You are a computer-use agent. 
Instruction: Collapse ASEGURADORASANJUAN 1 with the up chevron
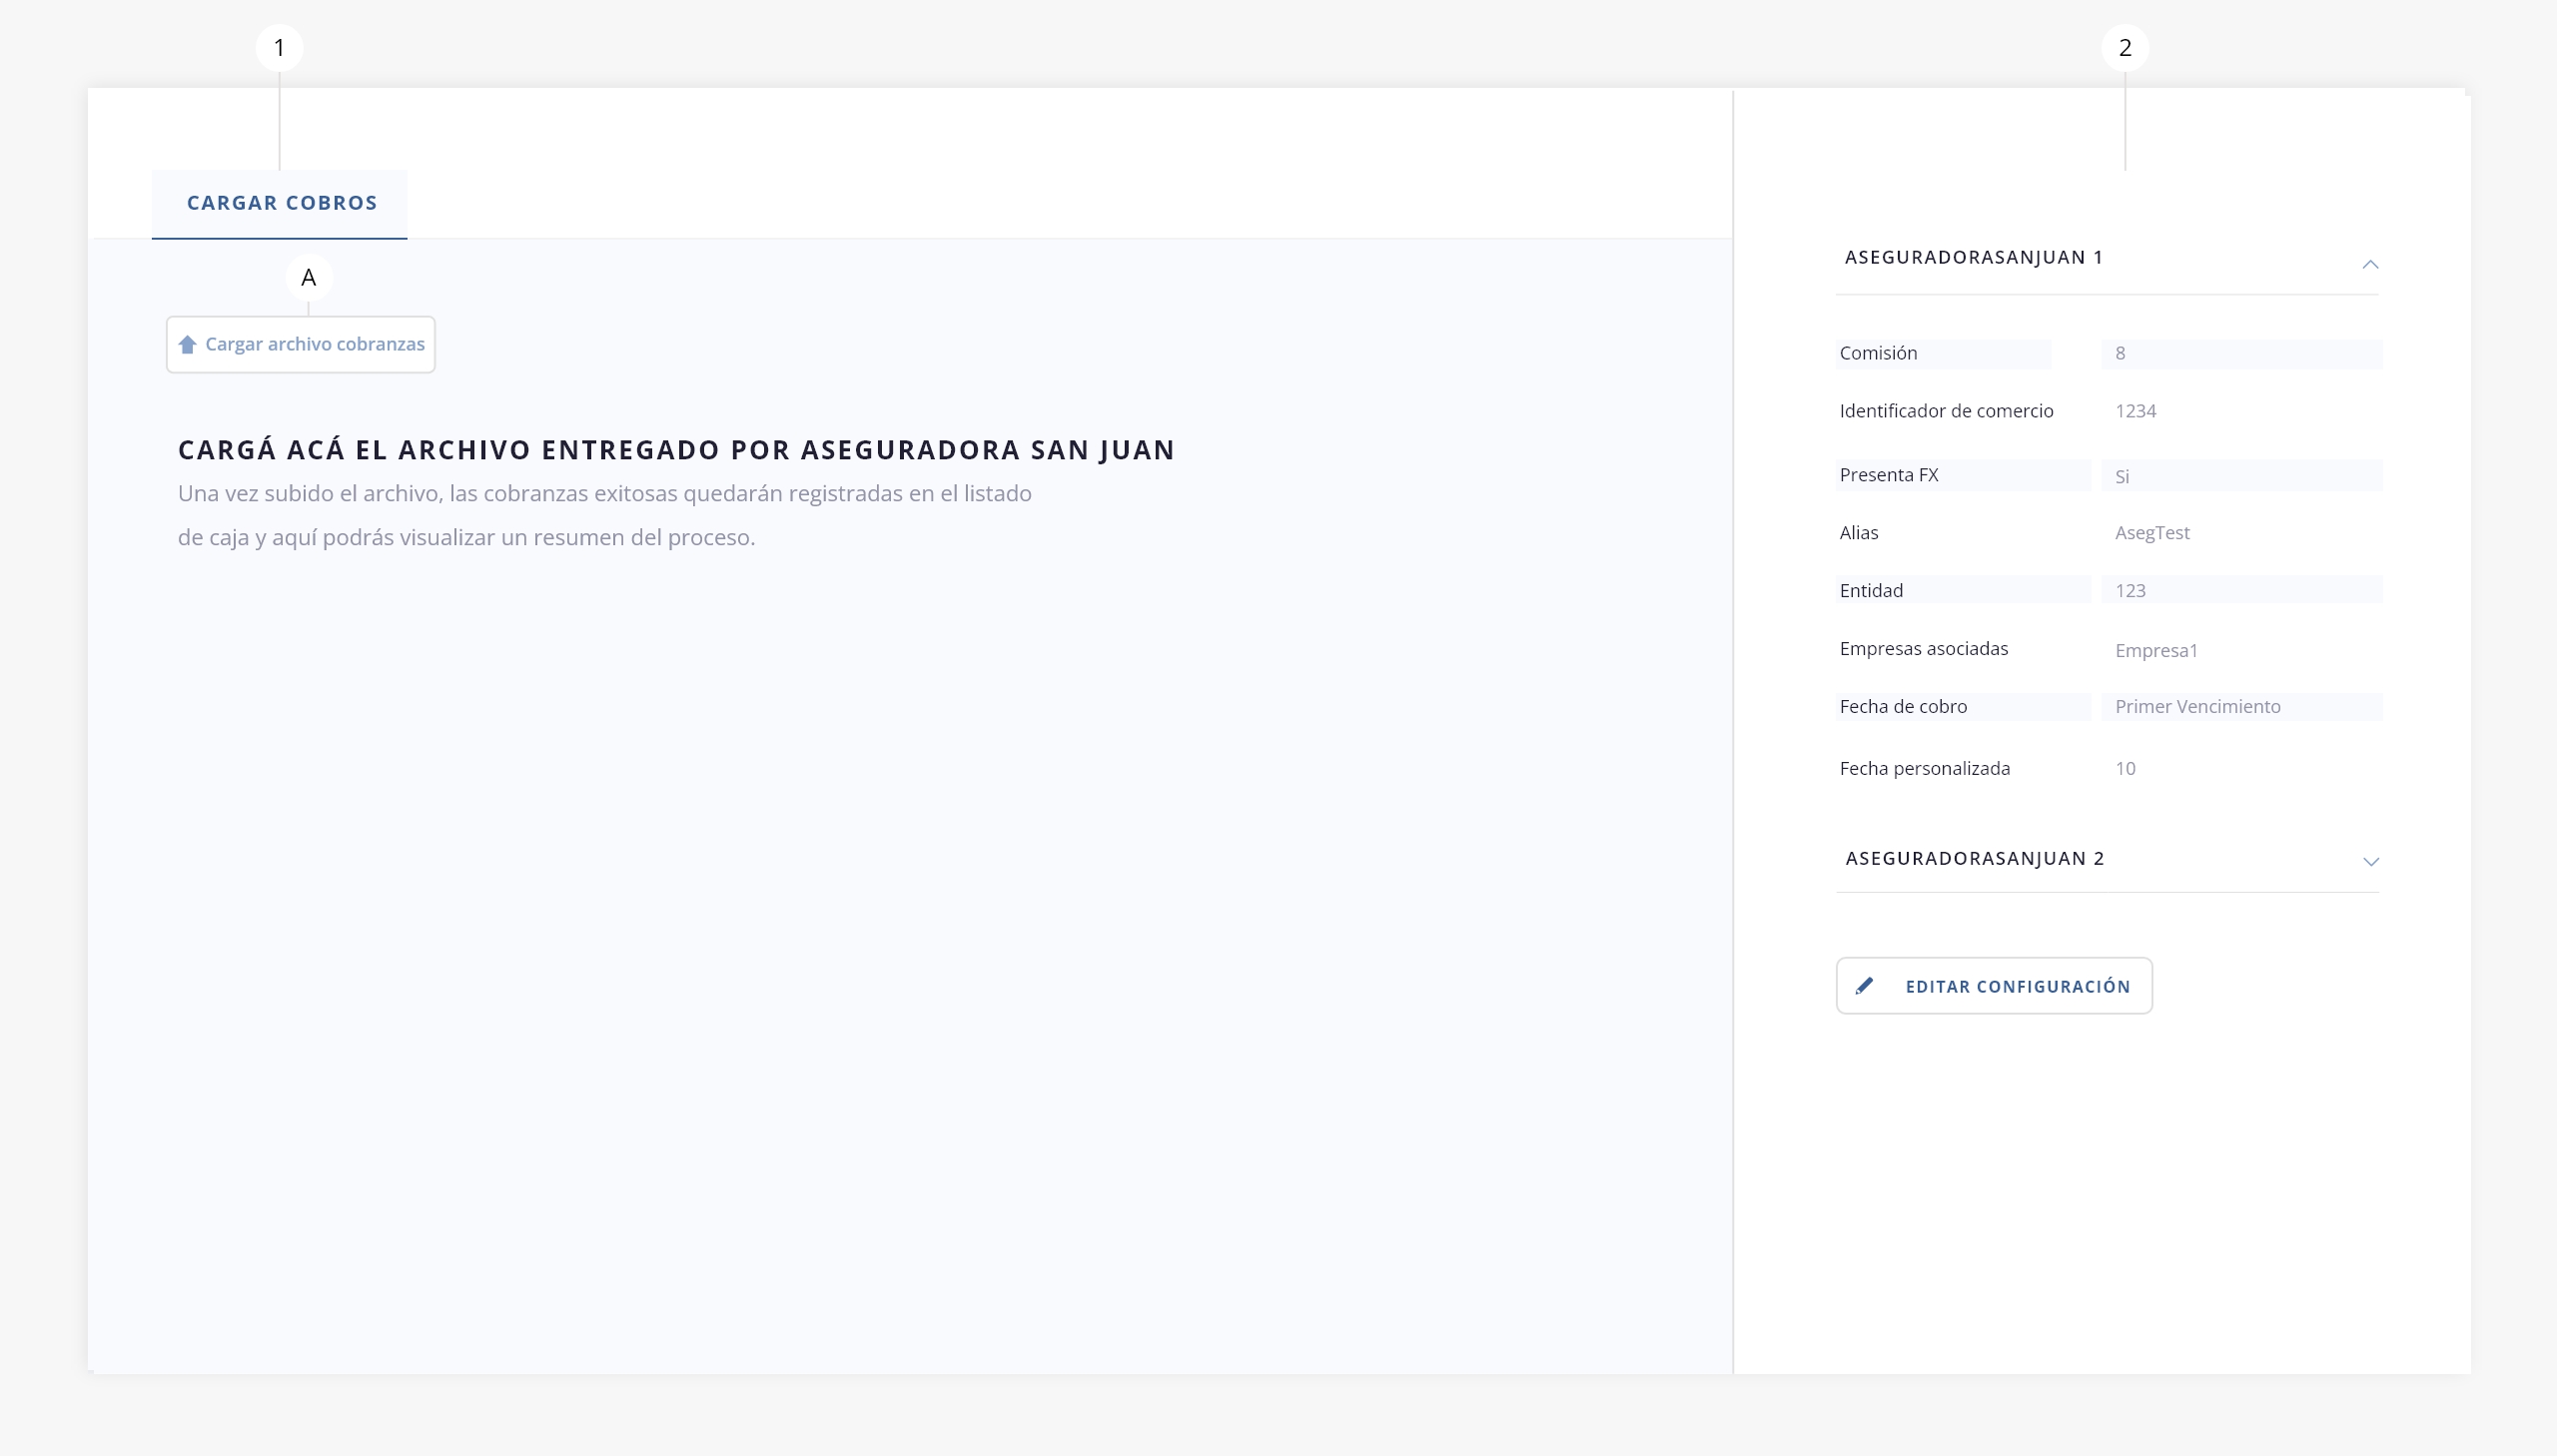(2370, 264)
